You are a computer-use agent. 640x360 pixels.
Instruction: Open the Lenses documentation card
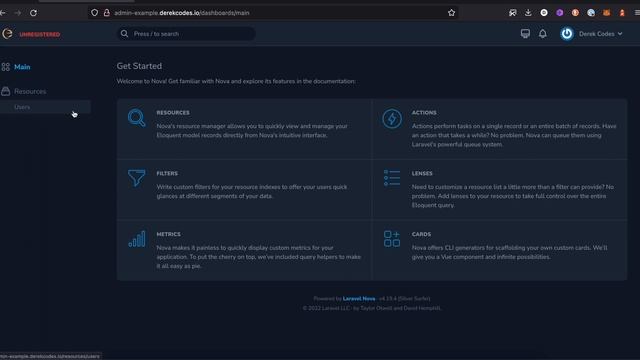tap(500, 189)
